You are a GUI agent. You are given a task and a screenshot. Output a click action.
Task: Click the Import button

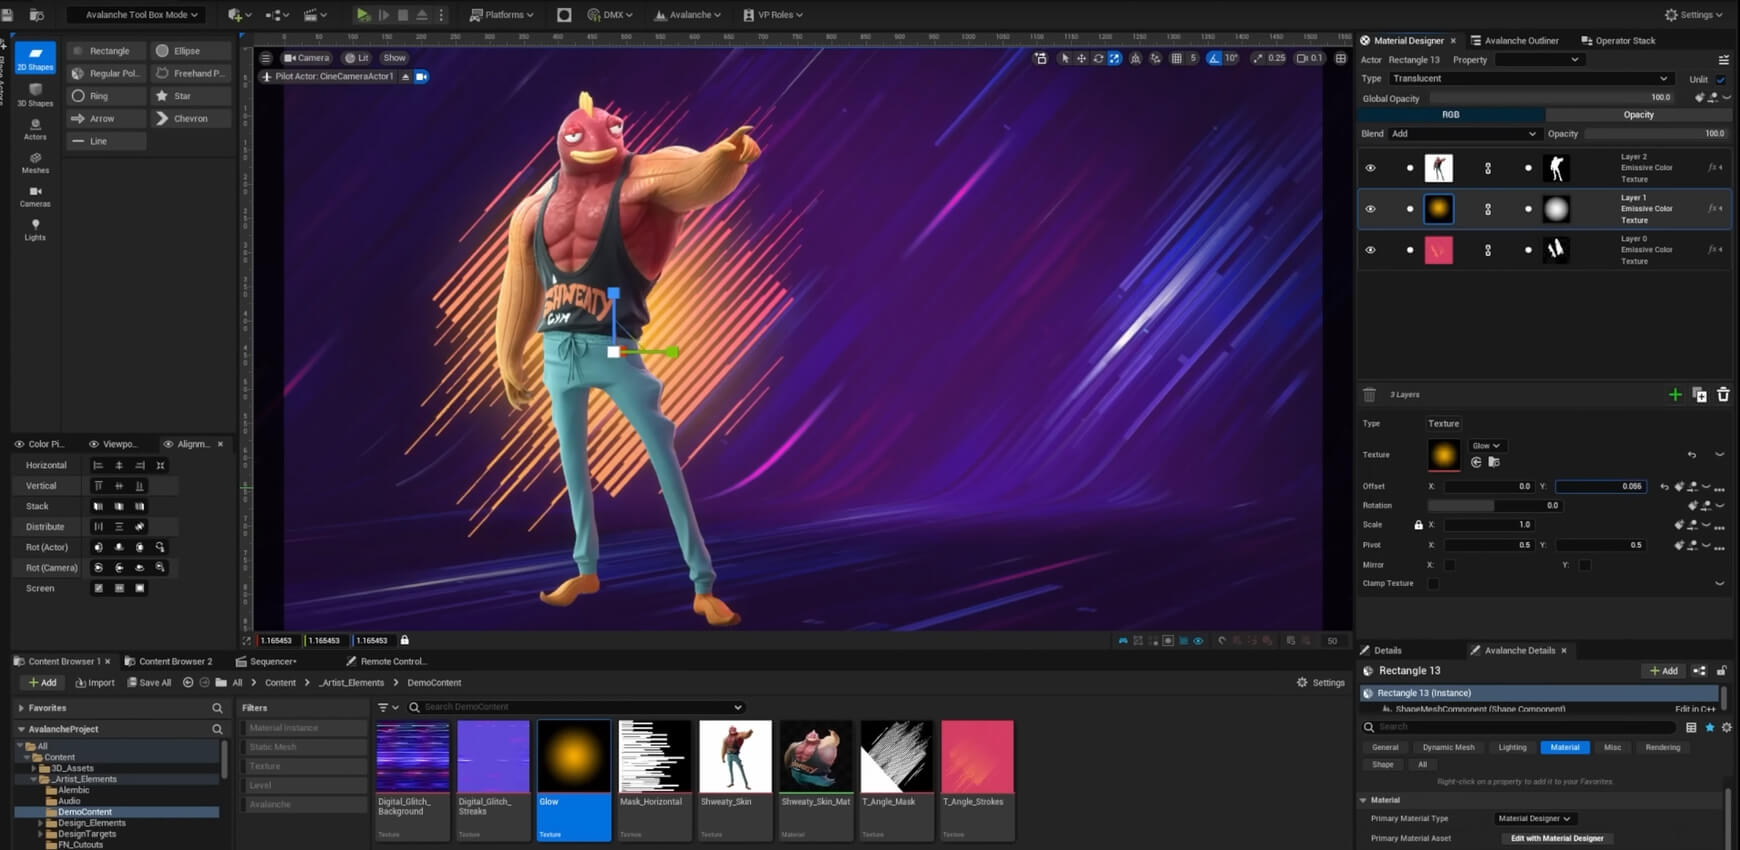point(95,683)
